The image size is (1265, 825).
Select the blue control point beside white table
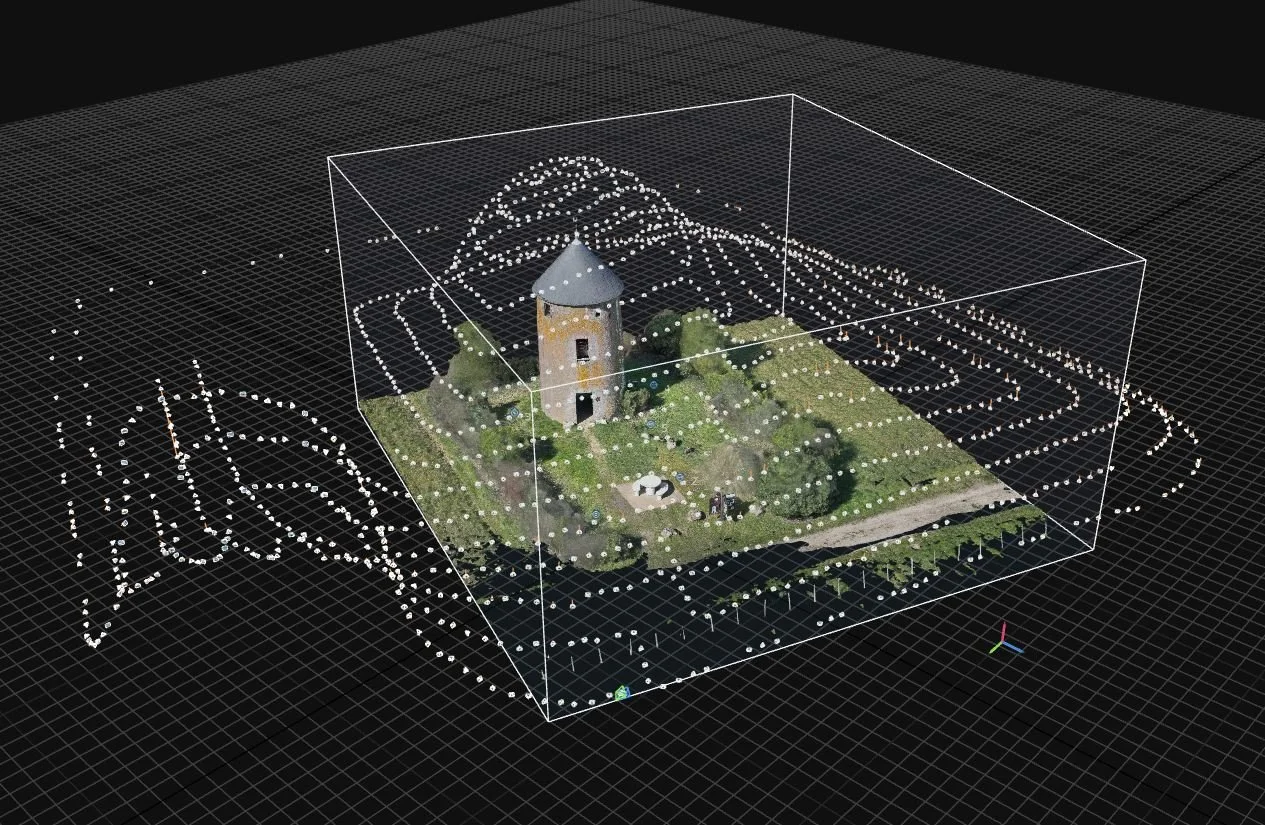[680, 477]
